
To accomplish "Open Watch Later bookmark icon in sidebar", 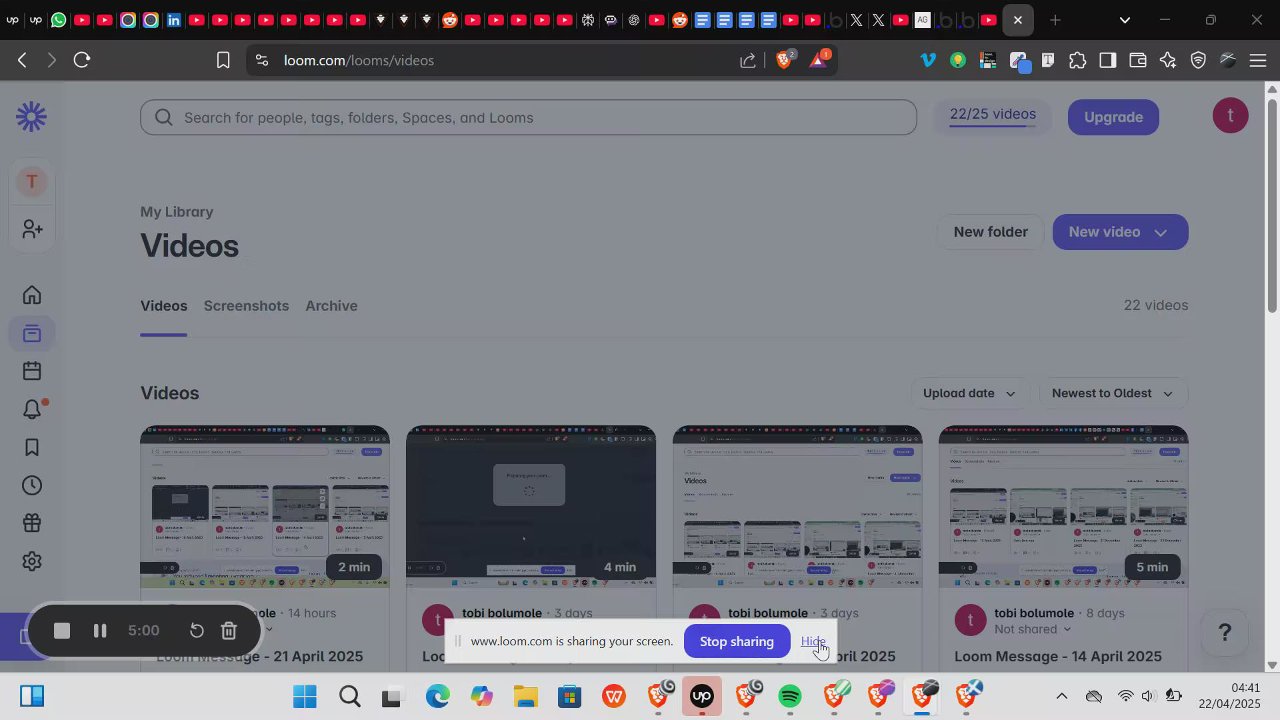I will point(32,447).
